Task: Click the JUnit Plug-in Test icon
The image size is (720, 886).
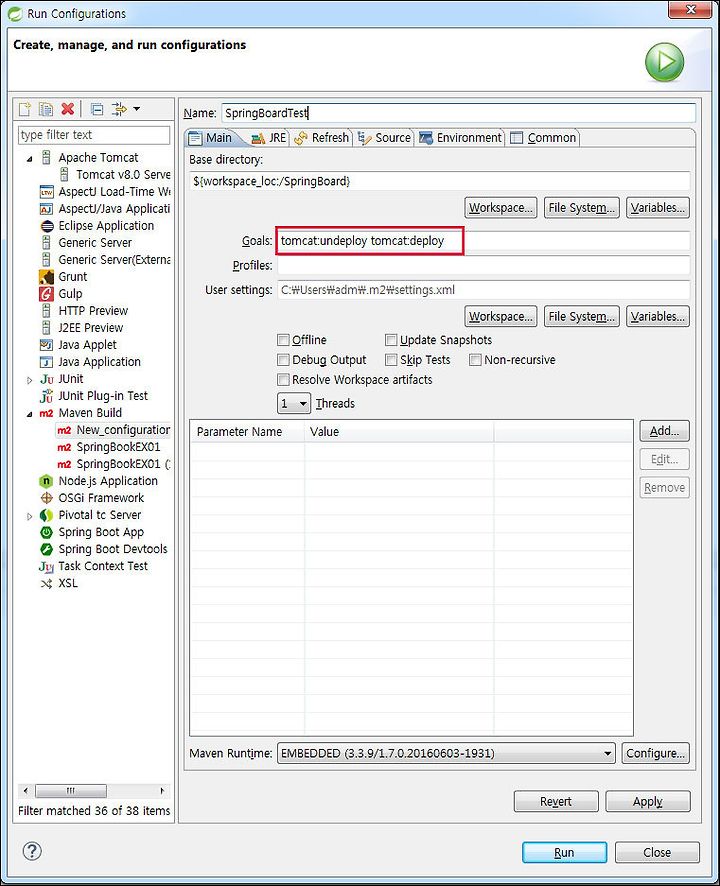Action: pyautogui.click(x=46, y=396)
